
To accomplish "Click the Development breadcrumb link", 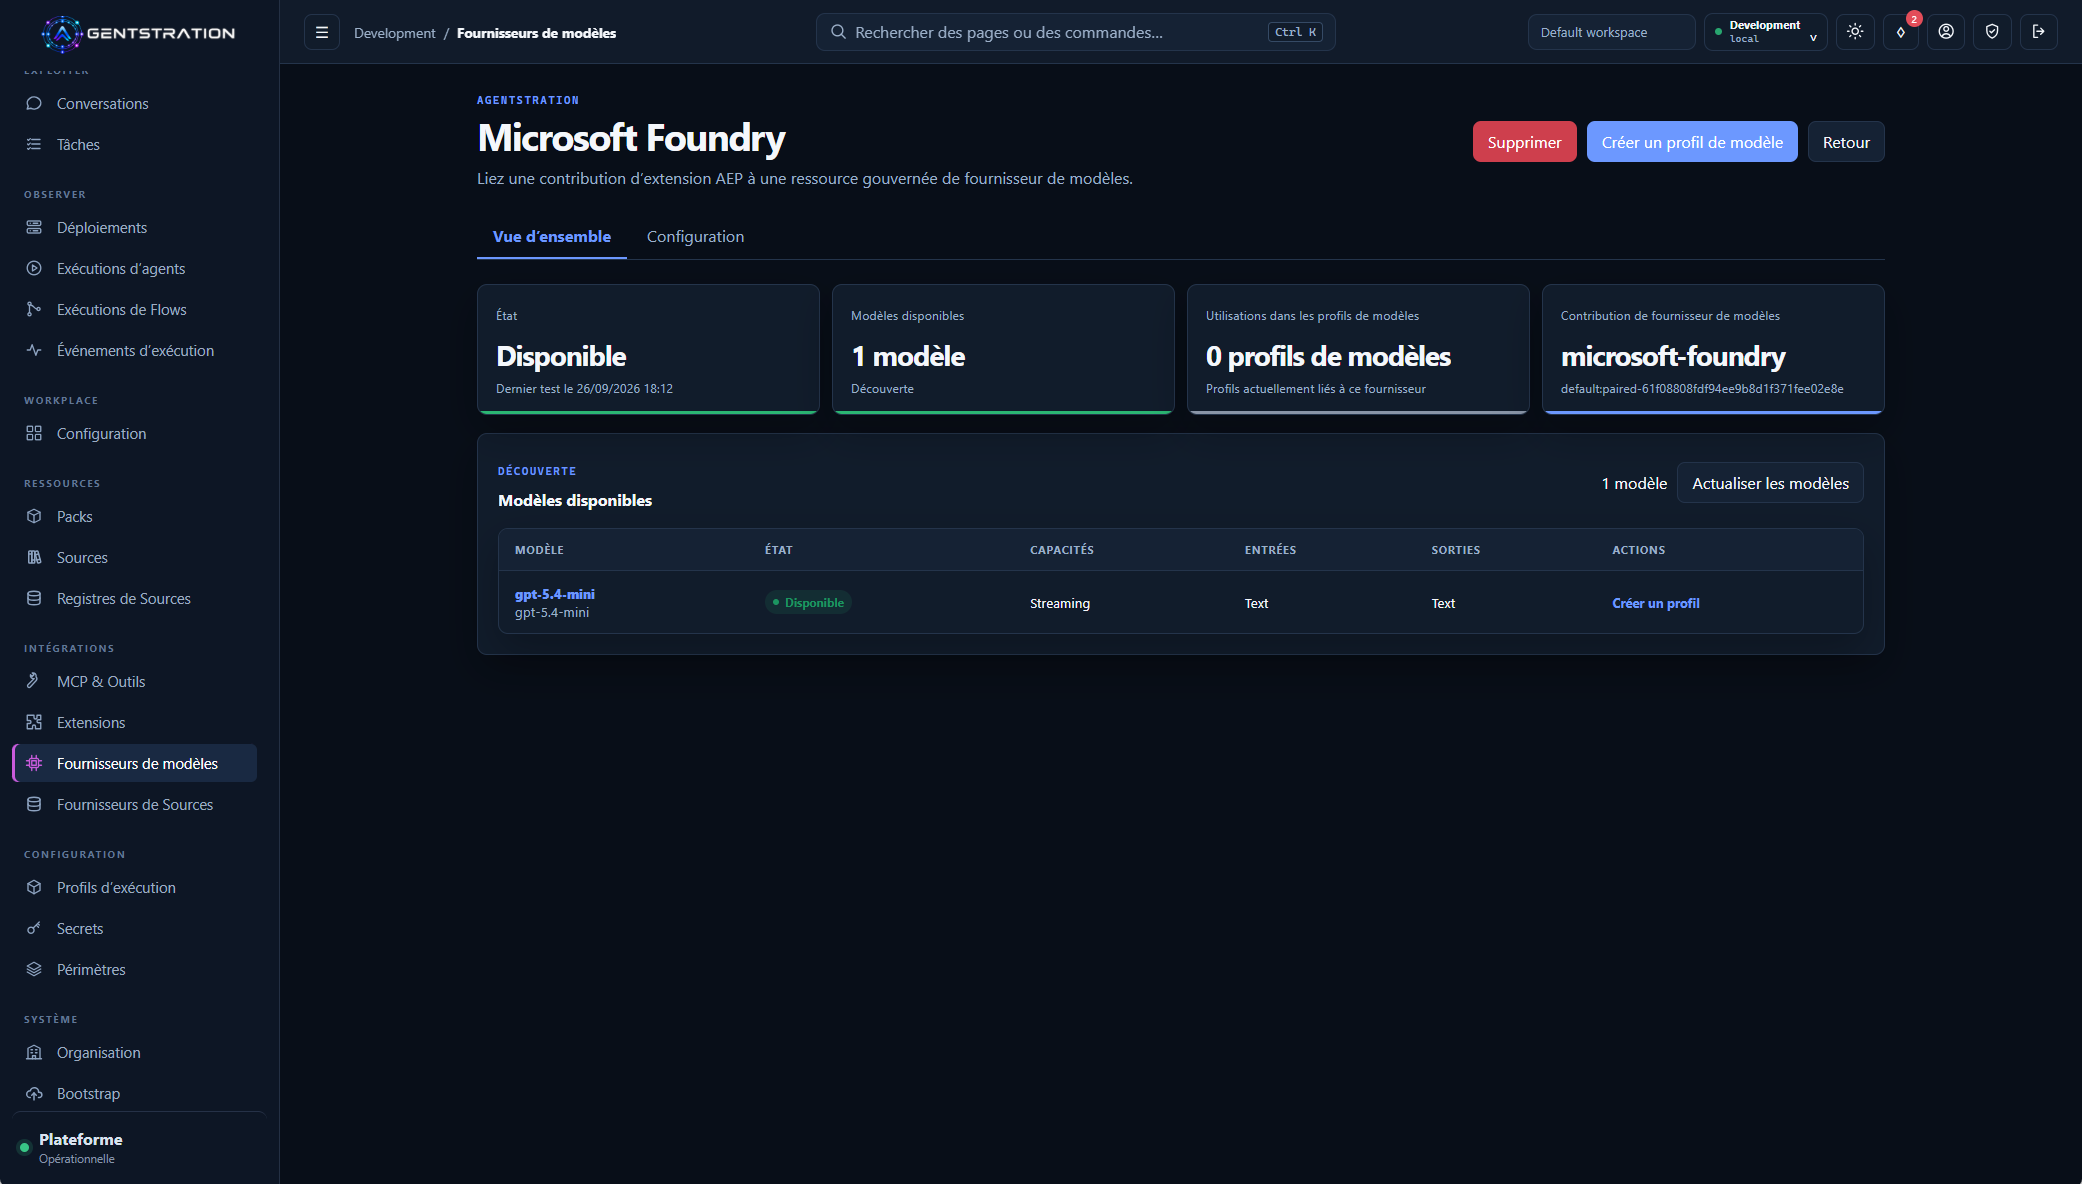I will click(x=394, y=33).
